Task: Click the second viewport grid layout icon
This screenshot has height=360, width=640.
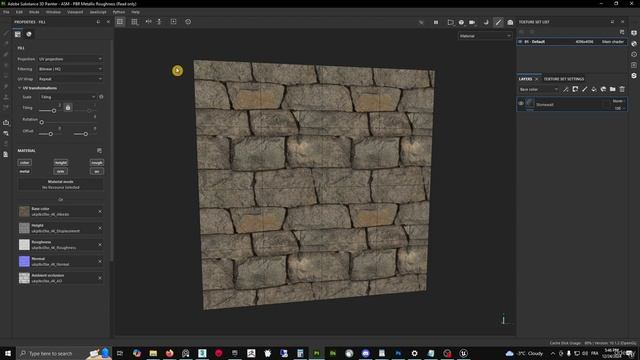Action: click(x=134, y=22)
